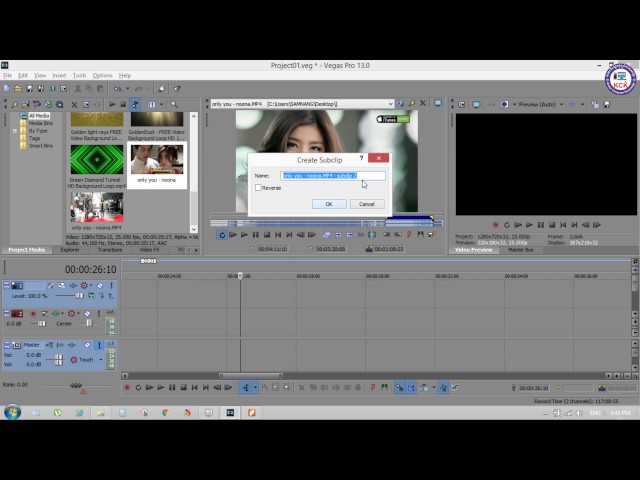Click OK in Create Subclip dialog

[329, 204]
